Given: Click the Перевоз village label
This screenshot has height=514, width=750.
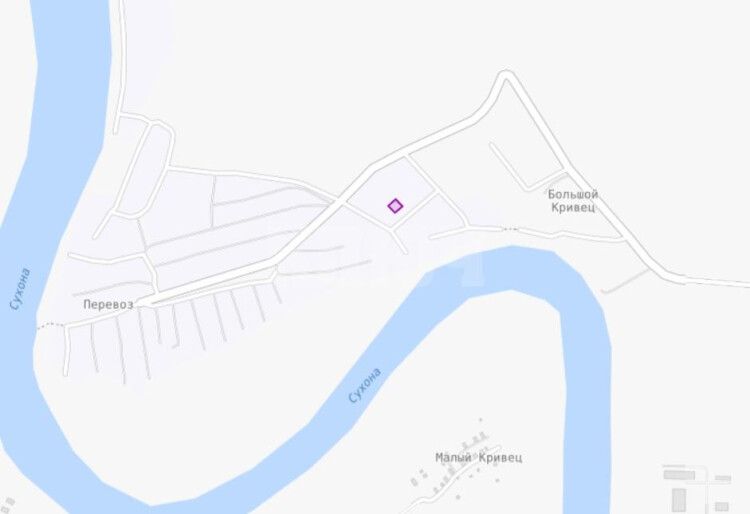Looking at the screenshot, I should coord(108,305).
